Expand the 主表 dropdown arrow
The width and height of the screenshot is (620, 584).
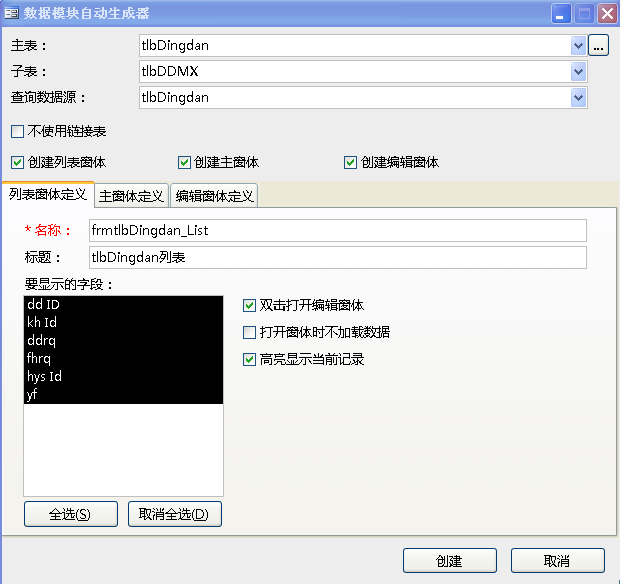pyautogui.click(x=578, y=46)
